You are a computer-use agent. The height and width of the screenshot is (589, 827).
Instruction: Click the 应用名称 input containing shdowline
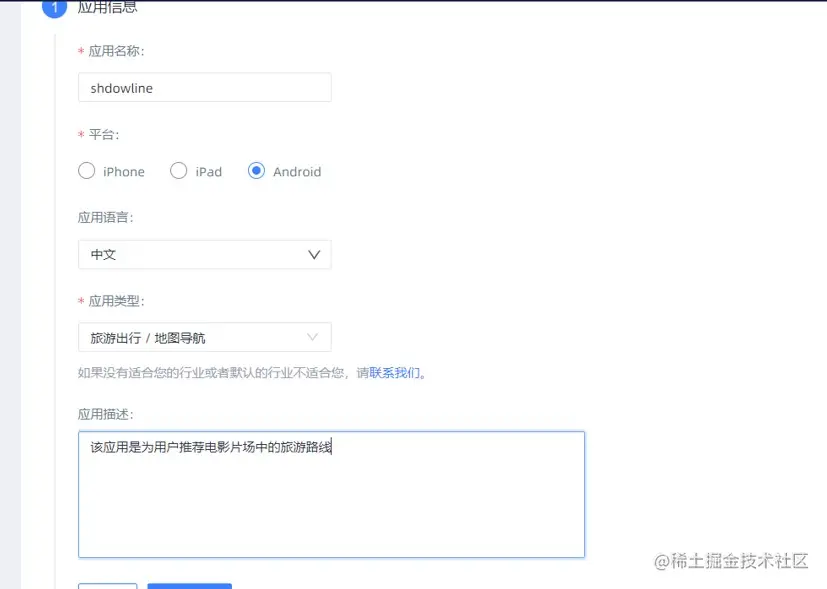(x=205, y=88)
